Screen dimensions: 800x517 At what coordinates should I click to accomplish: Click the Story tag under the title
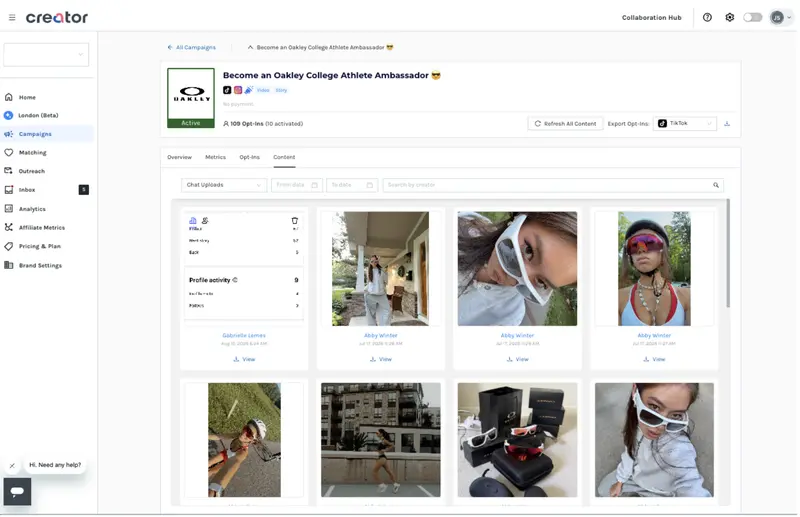[281, 90]
